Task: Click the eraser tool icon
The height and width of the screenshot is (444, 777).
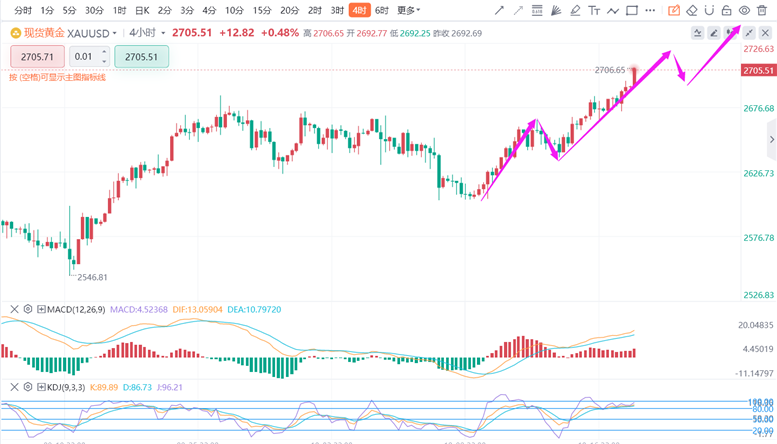Action: click(x=690, y=10)
